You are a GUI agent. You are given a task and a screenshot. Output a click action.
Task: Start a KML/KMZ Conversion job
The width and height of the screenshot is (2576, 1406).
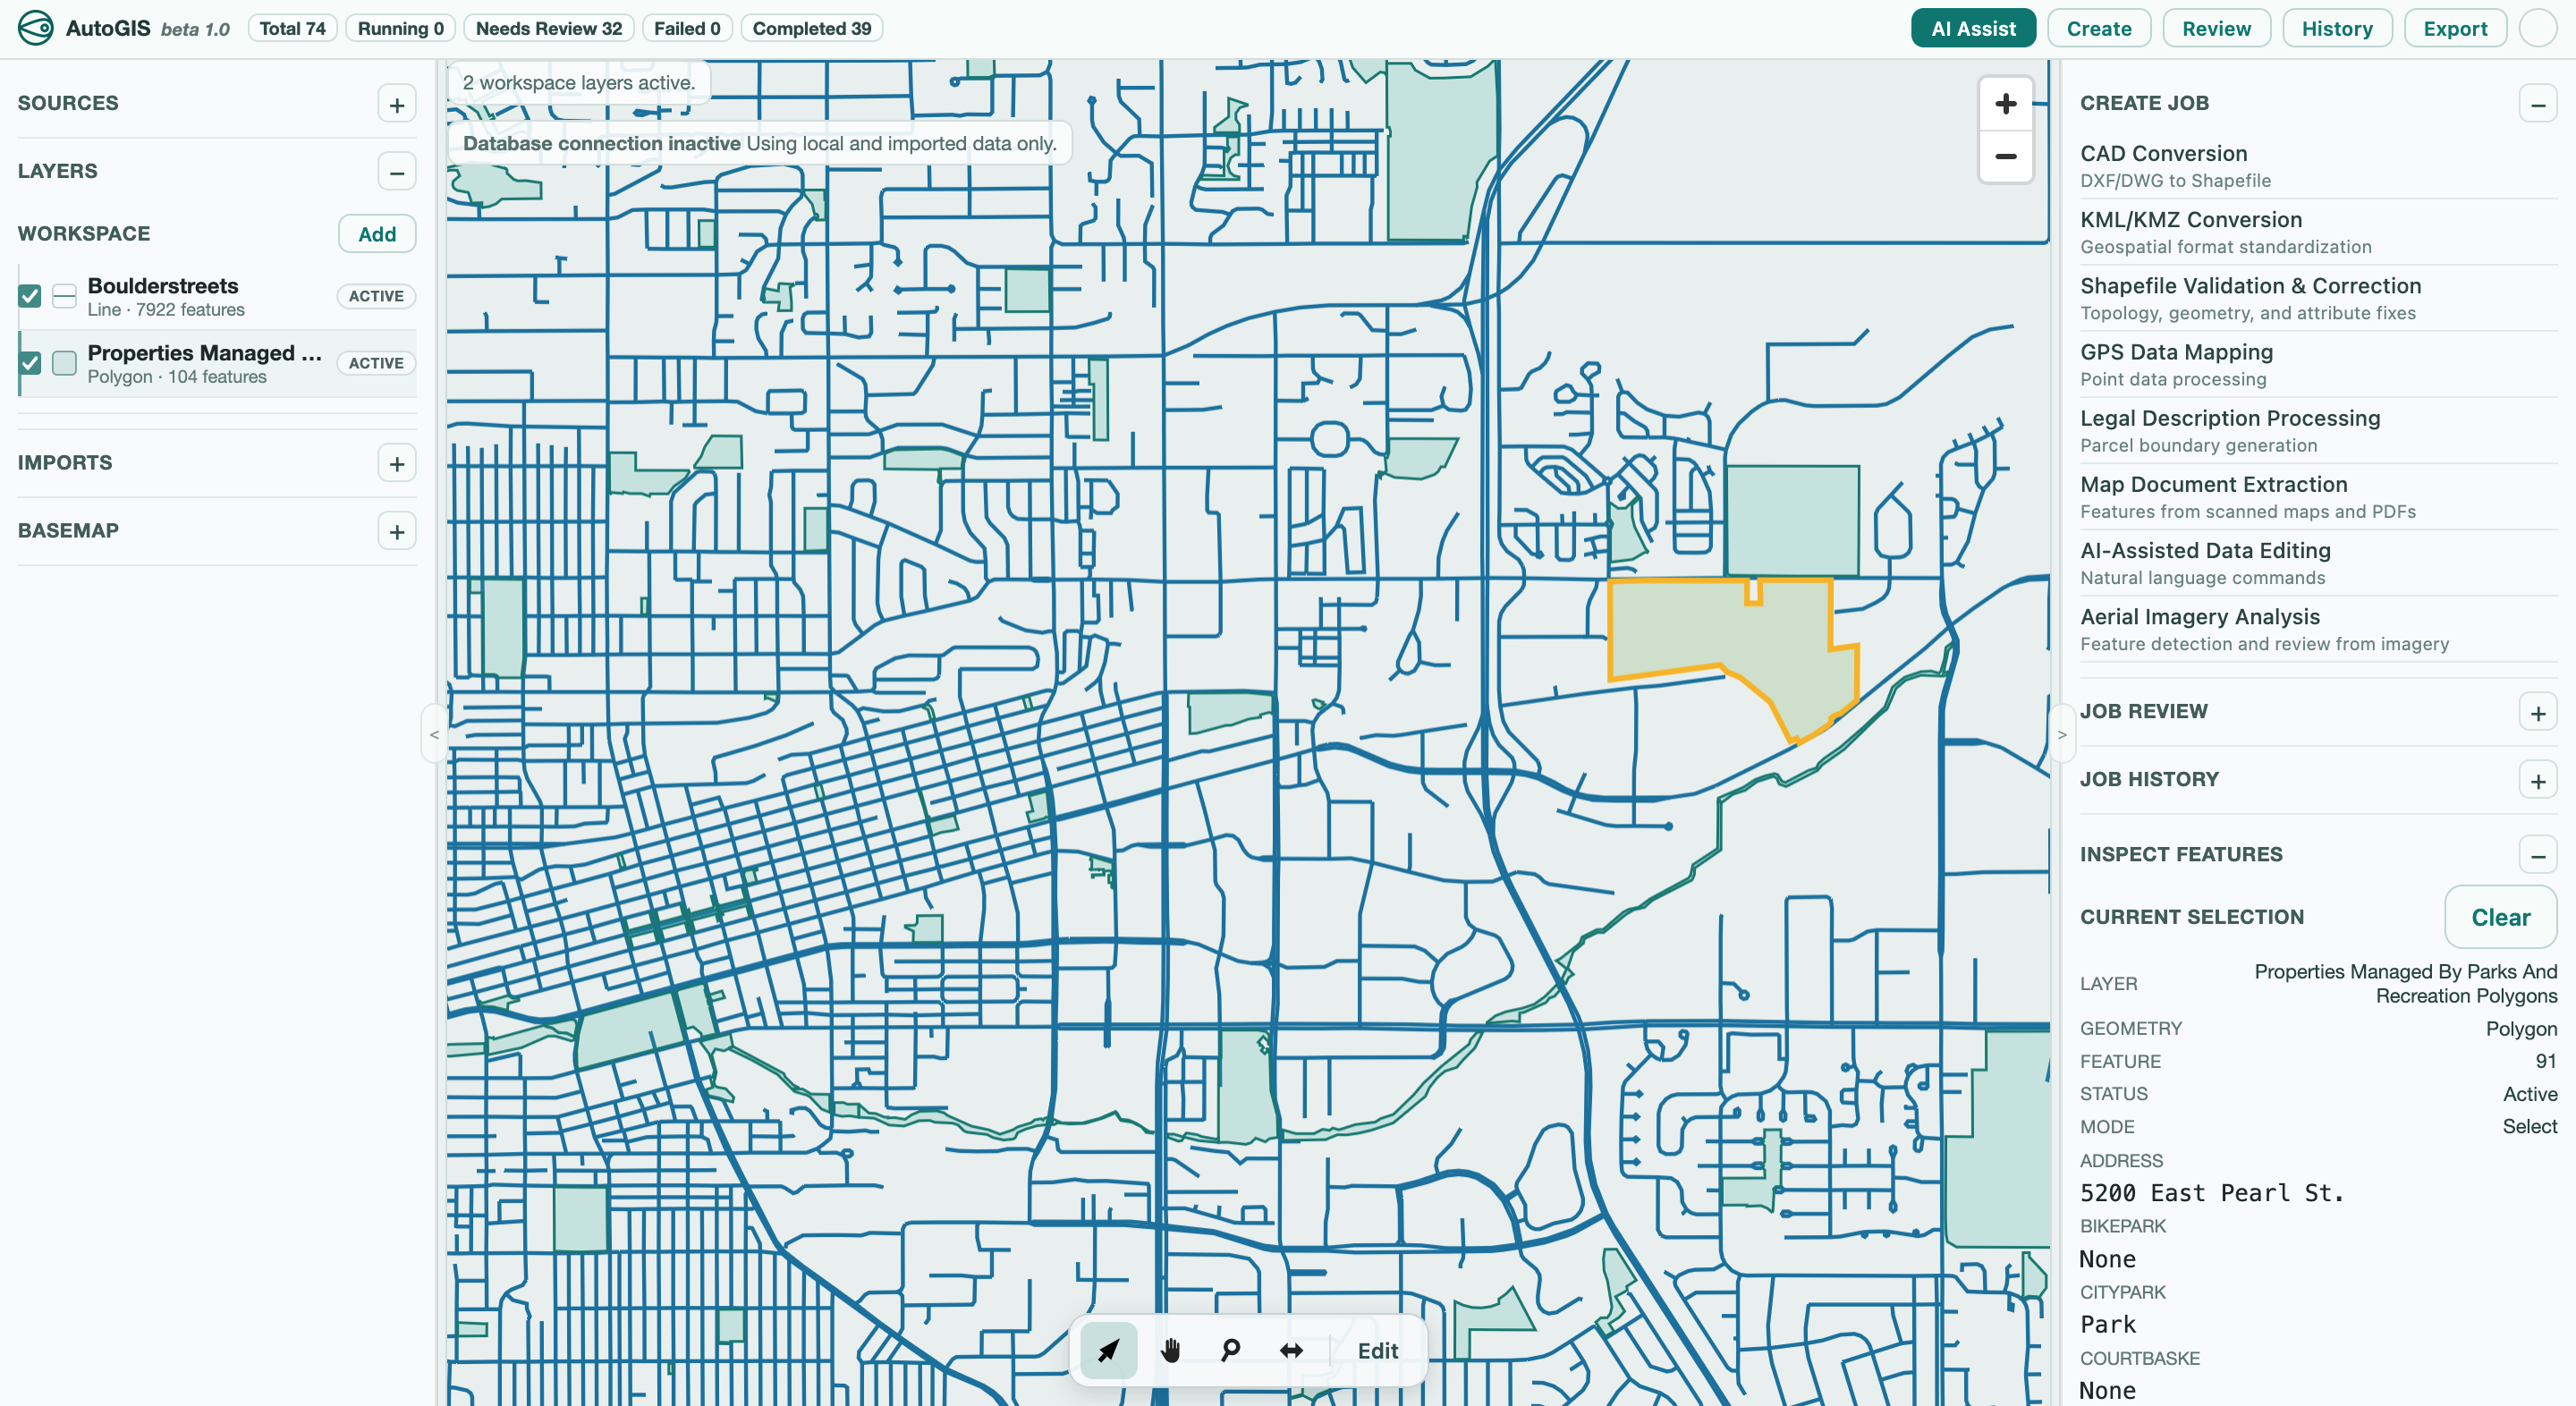click(2317, 232)
